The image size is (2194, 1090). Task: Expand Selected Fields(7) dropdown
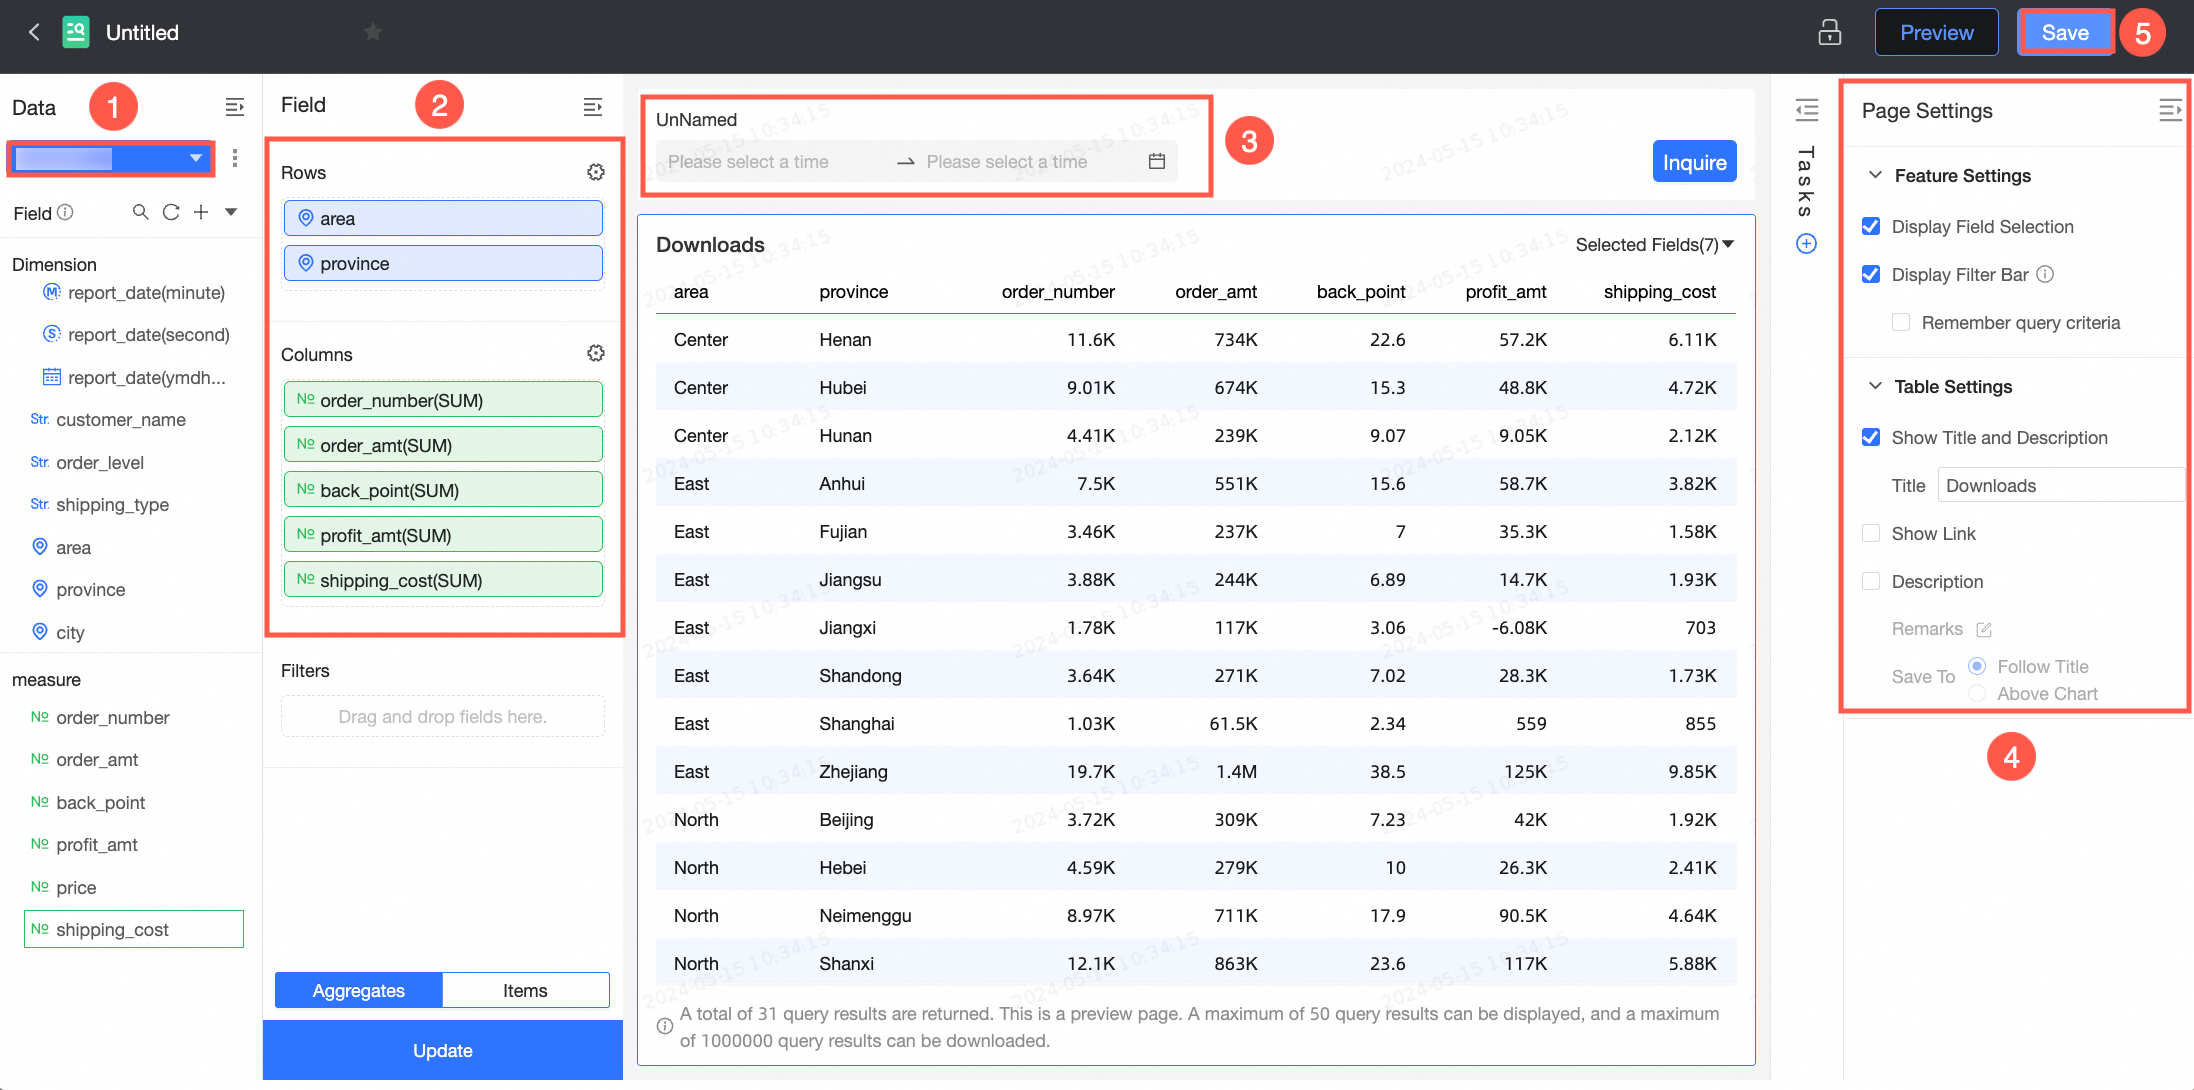coord(1654,245)
